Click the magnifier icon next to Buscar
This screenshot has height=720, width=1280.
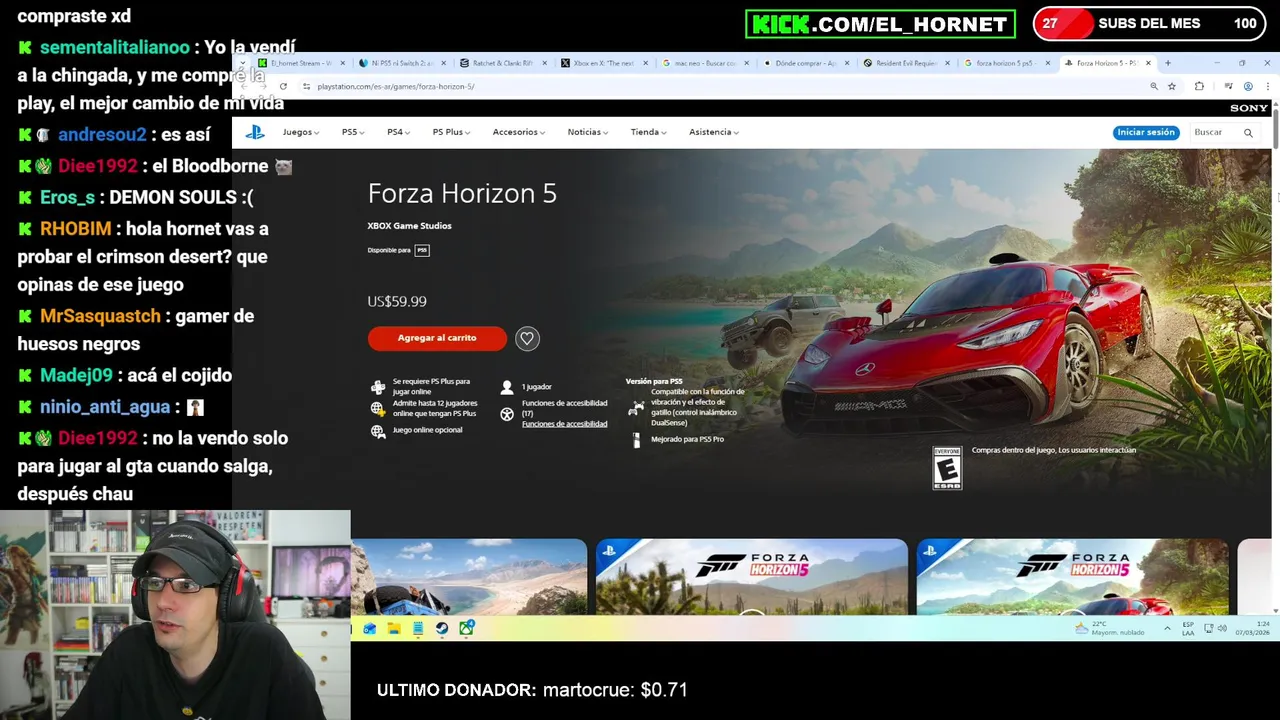(1248, 132)
